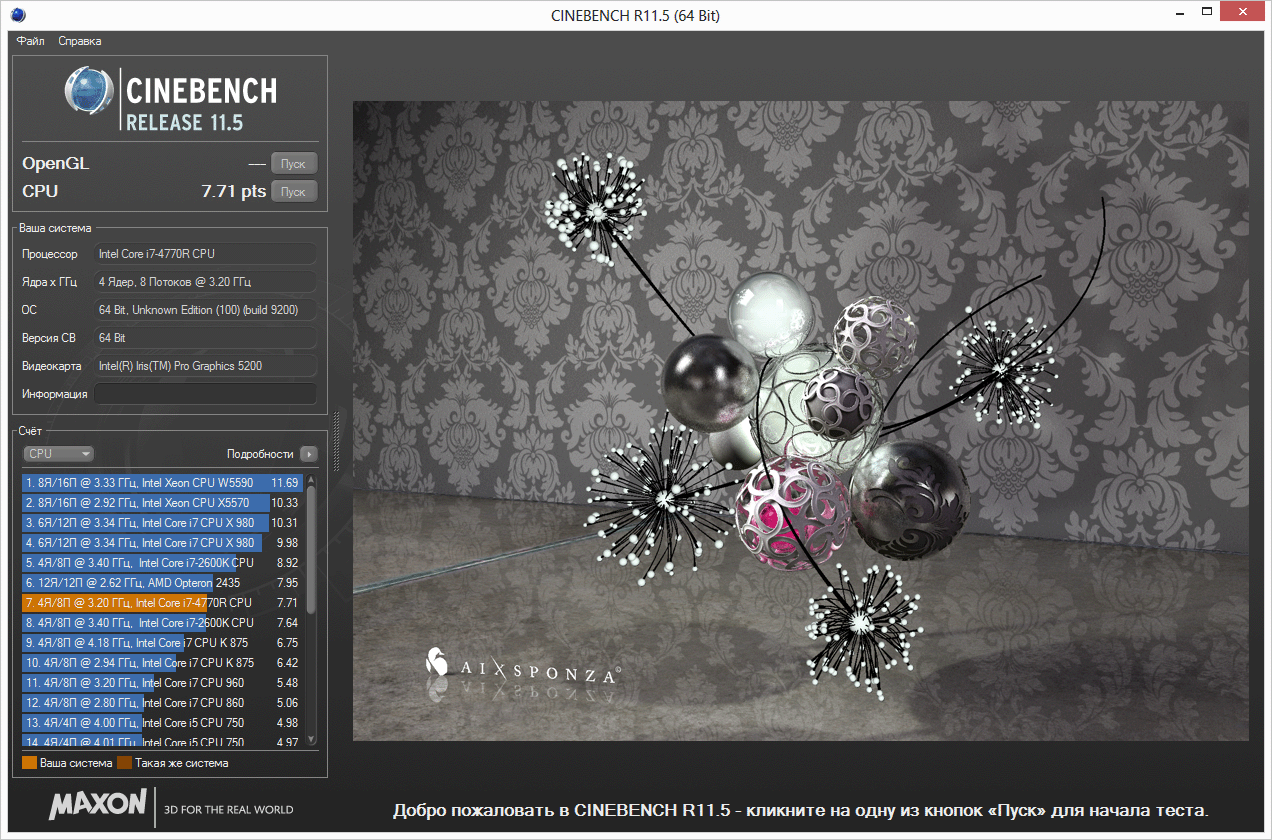1272x840 pixels.
Task: Open the CPU ranking type dropdown
Action: pyautogui.click(x=58, y=454)
